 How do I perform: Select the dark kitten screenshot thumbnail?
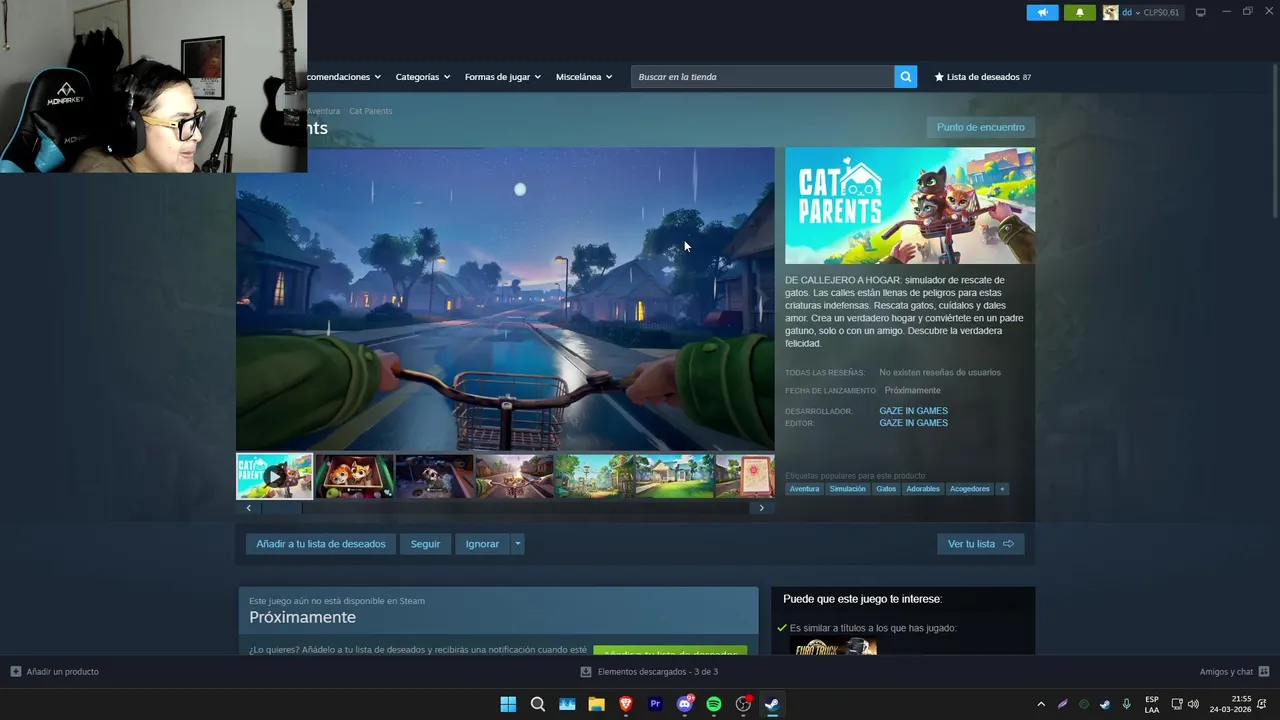(434, 476)
